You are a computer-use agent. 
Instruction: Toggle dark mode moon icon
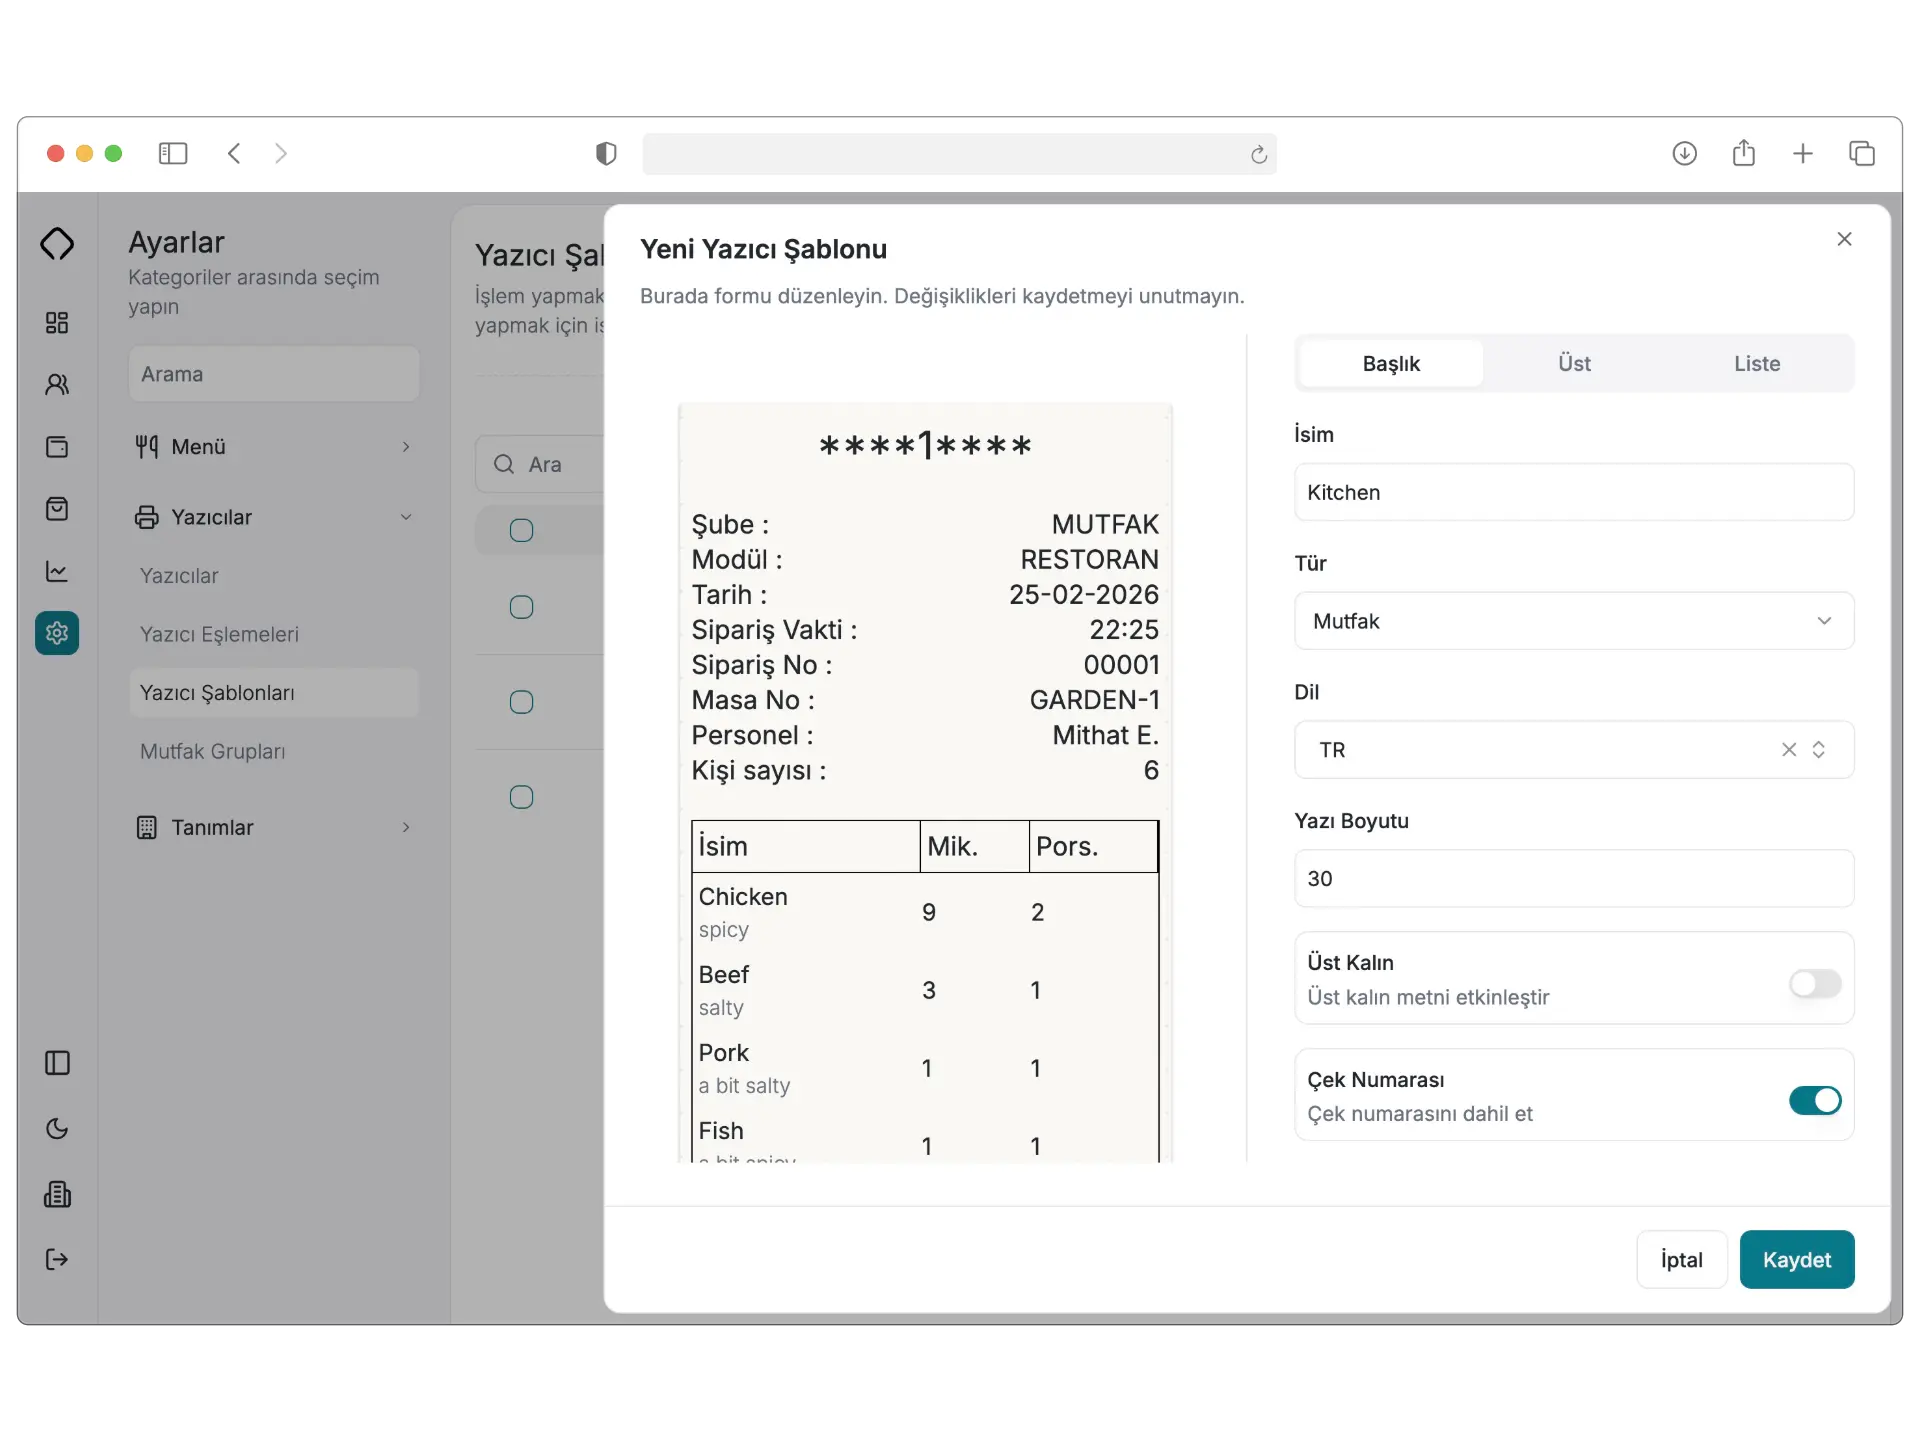point(57,1129)
